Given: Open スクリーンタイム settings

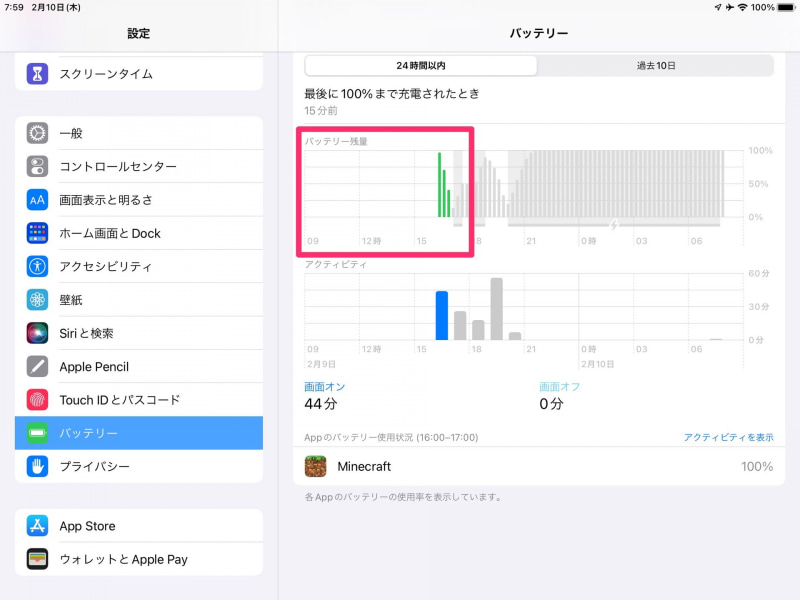Looking at the screenshot, I should tap(139, 74).
